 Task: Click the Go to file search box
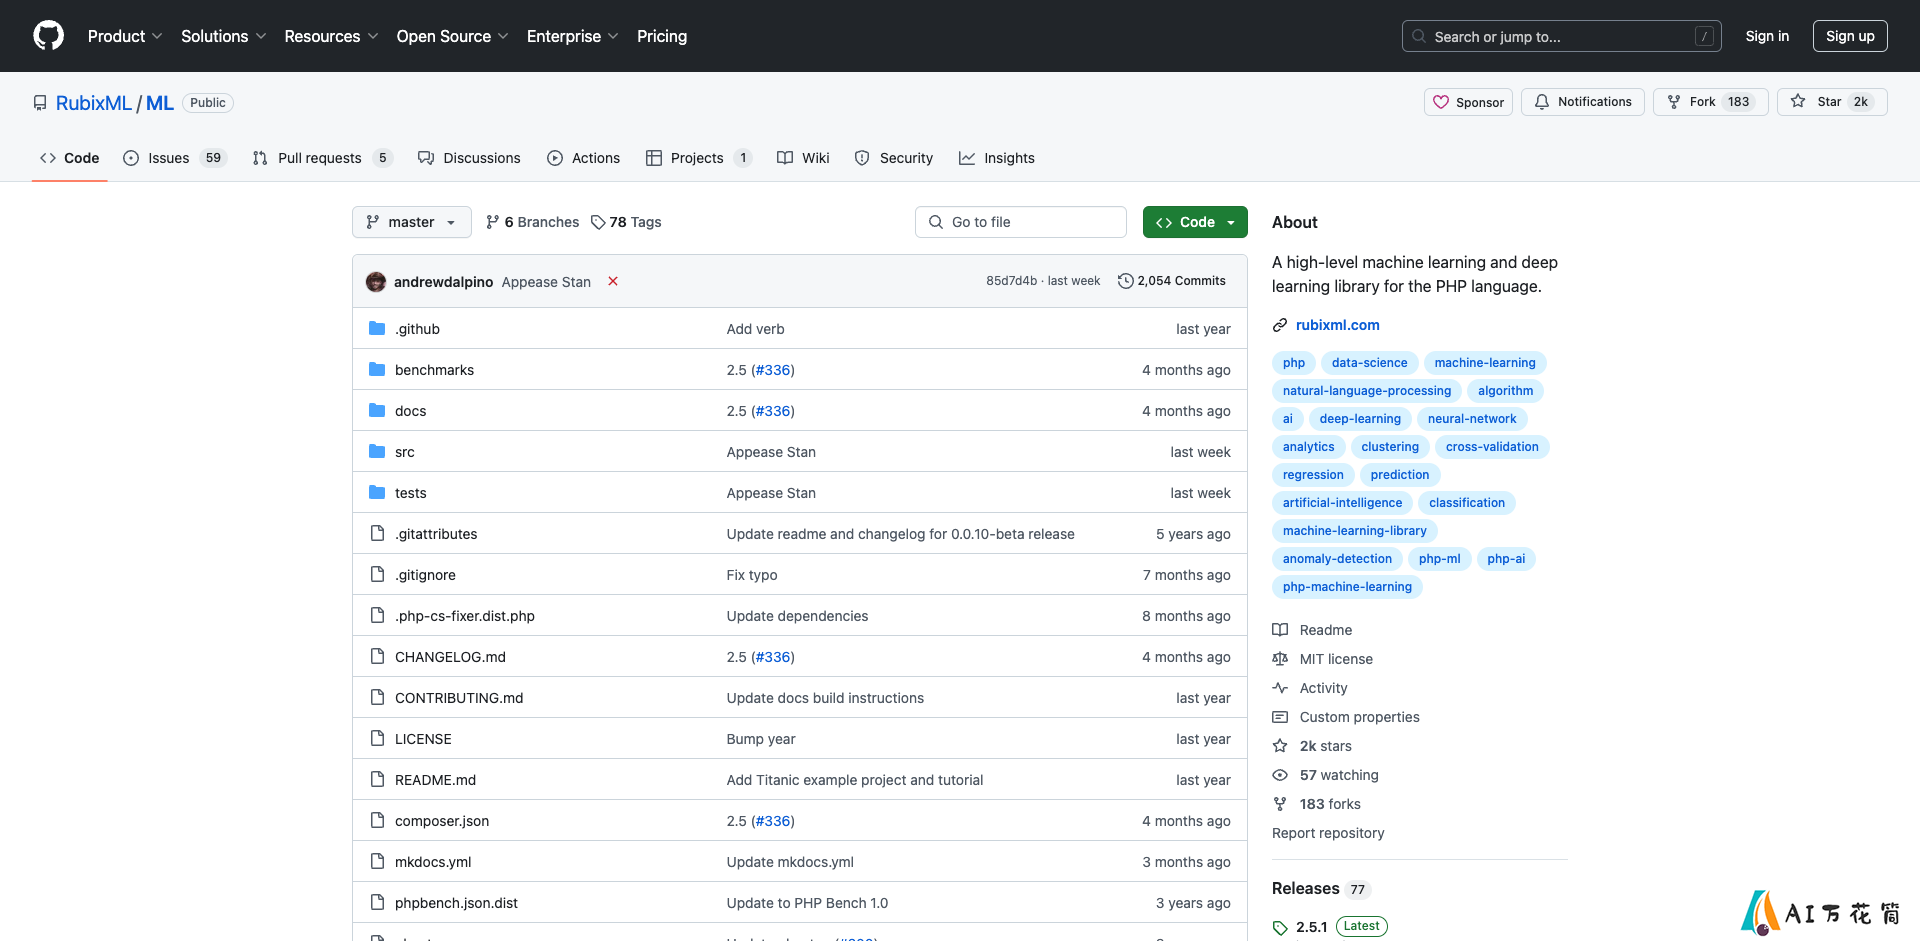coord(1021,222)
